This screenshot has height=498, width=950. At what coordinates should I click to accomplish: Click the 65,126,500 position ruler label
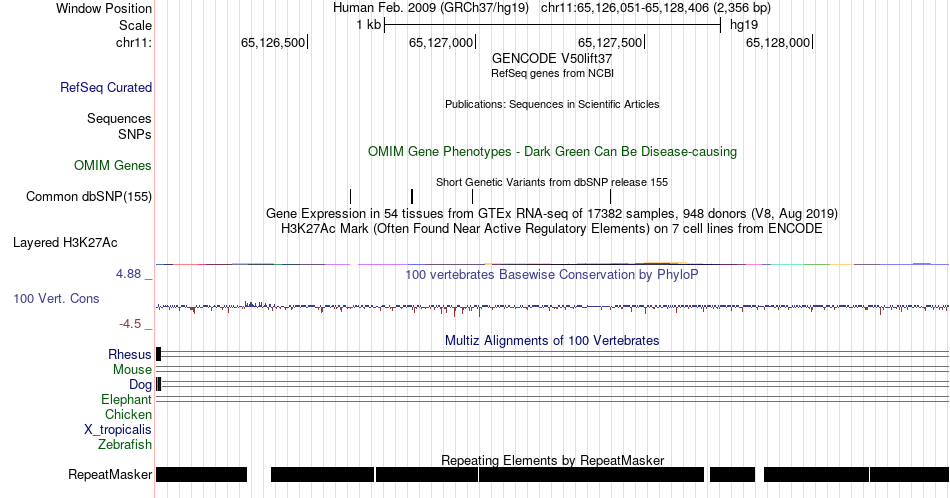273,42
